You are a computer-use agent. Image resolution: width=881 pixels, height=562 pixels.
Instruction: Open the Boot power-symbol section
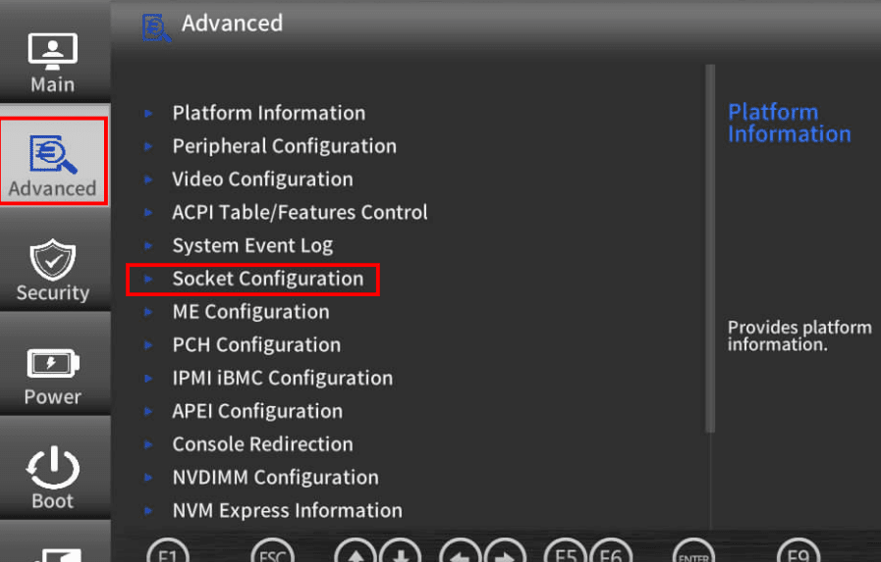coord(53,478)
